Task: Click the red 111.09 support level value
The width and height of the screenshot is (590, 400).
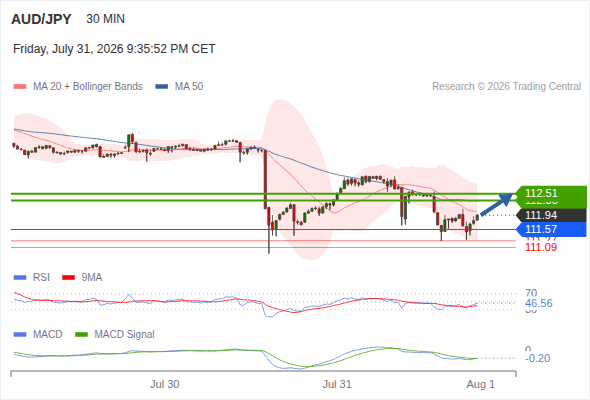Action: 541,247
